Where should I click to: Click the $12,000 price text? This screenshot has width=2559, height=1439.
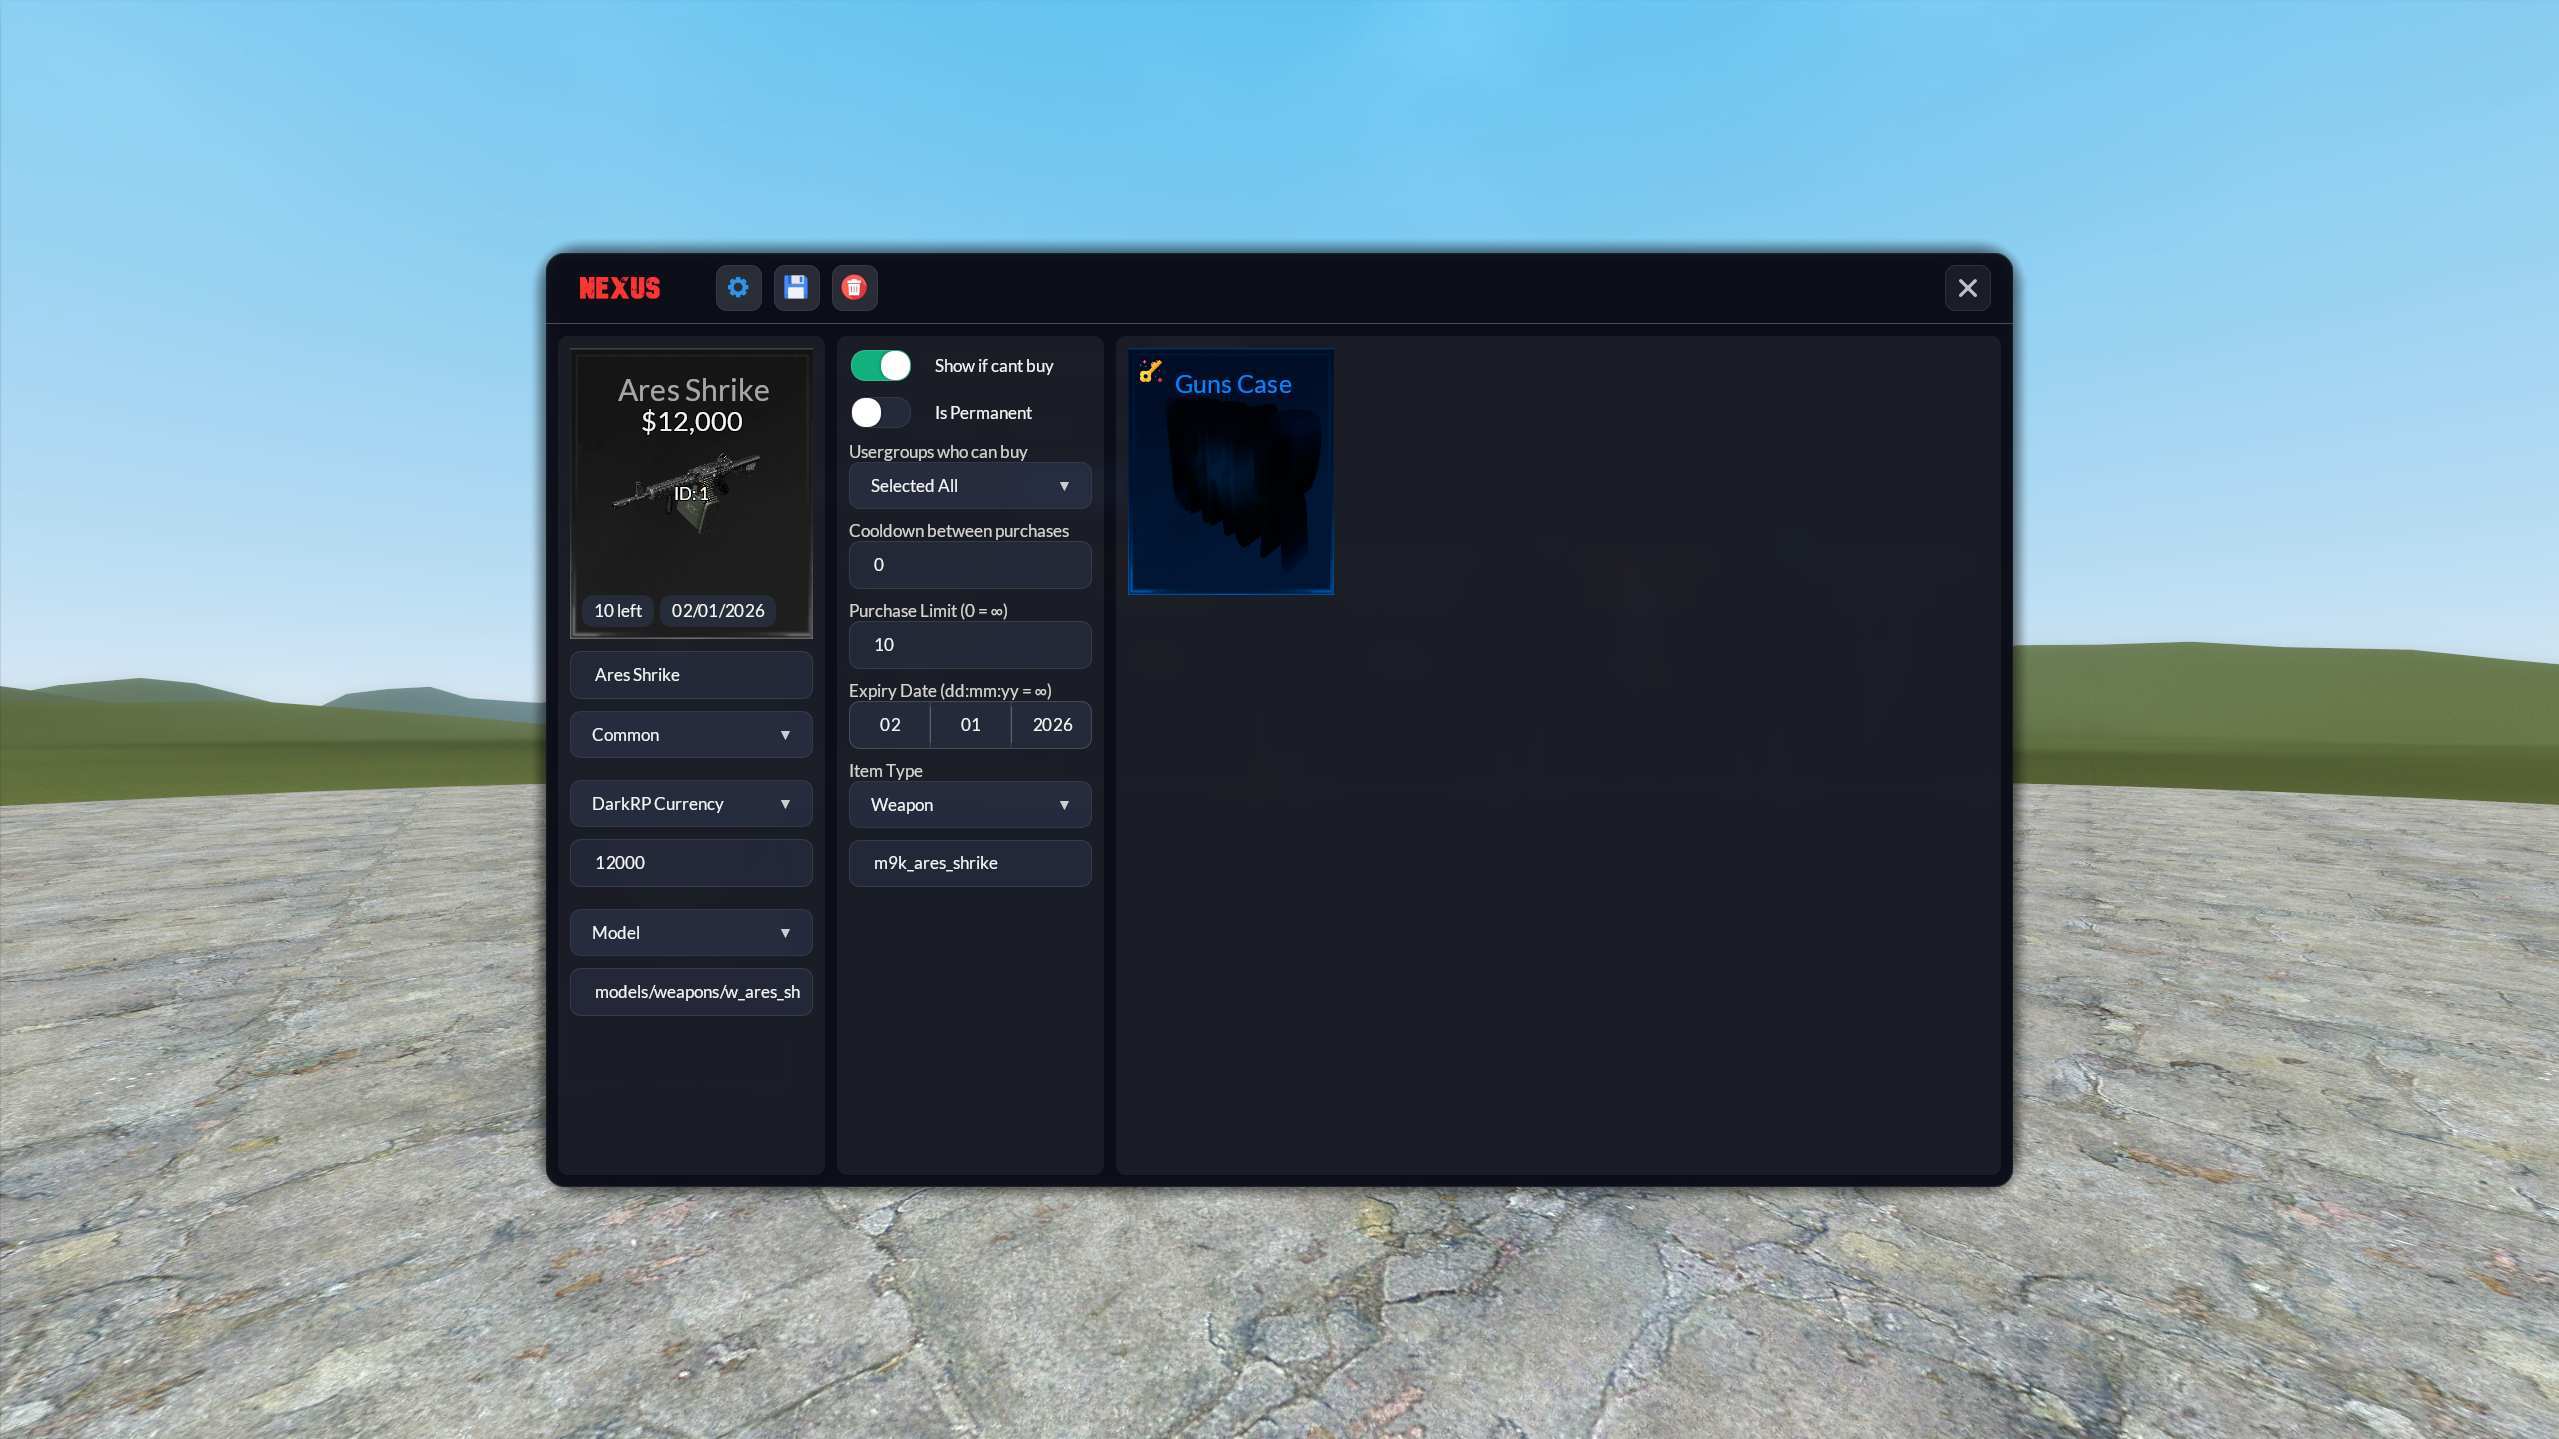(x=691, y=422)
